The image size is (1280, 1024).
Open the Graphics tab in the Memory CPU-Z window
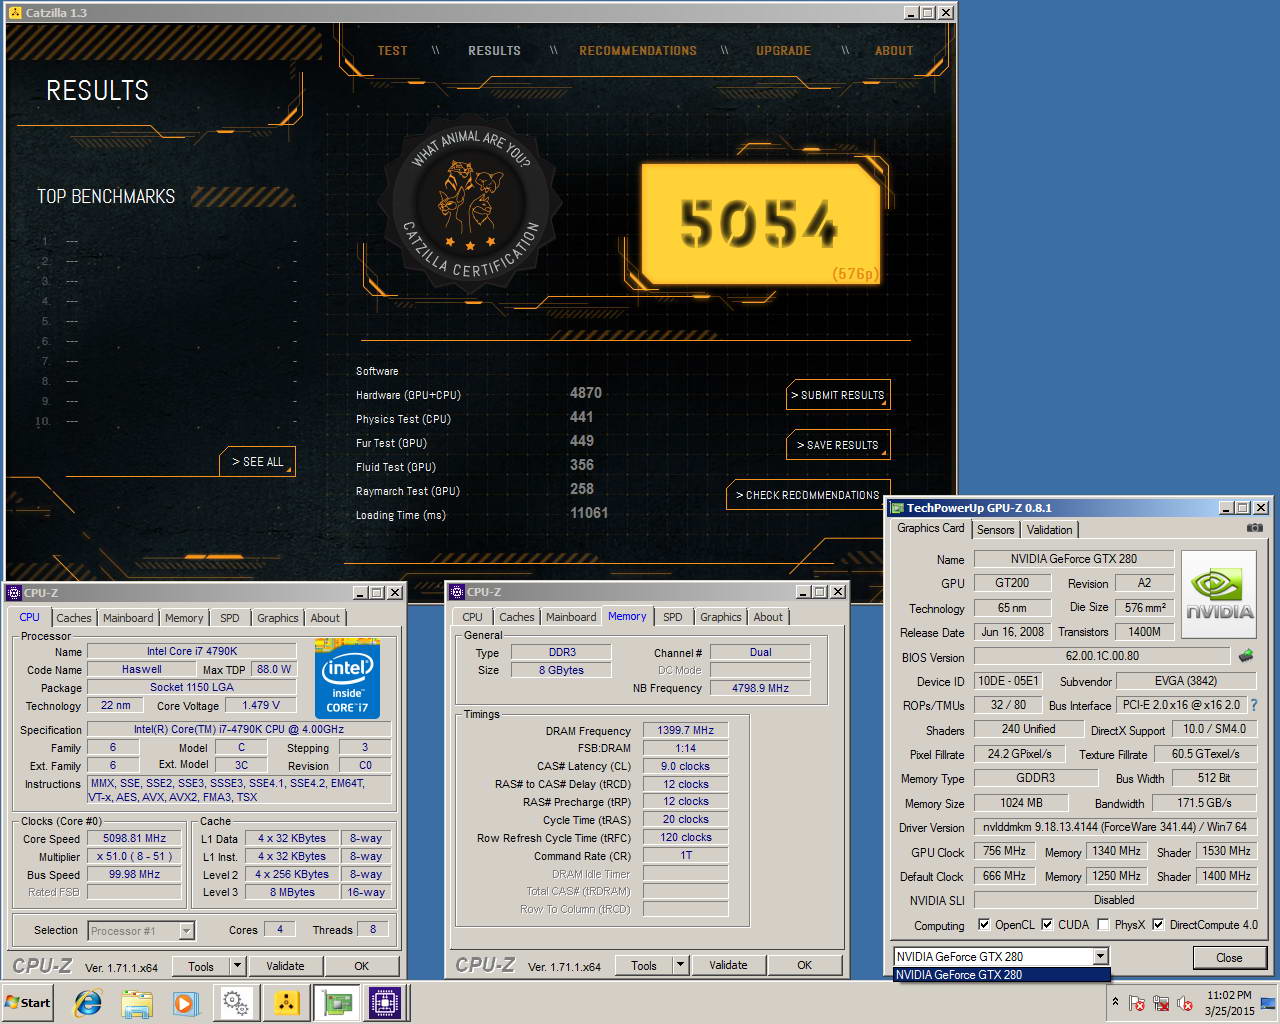click(721, 617)
